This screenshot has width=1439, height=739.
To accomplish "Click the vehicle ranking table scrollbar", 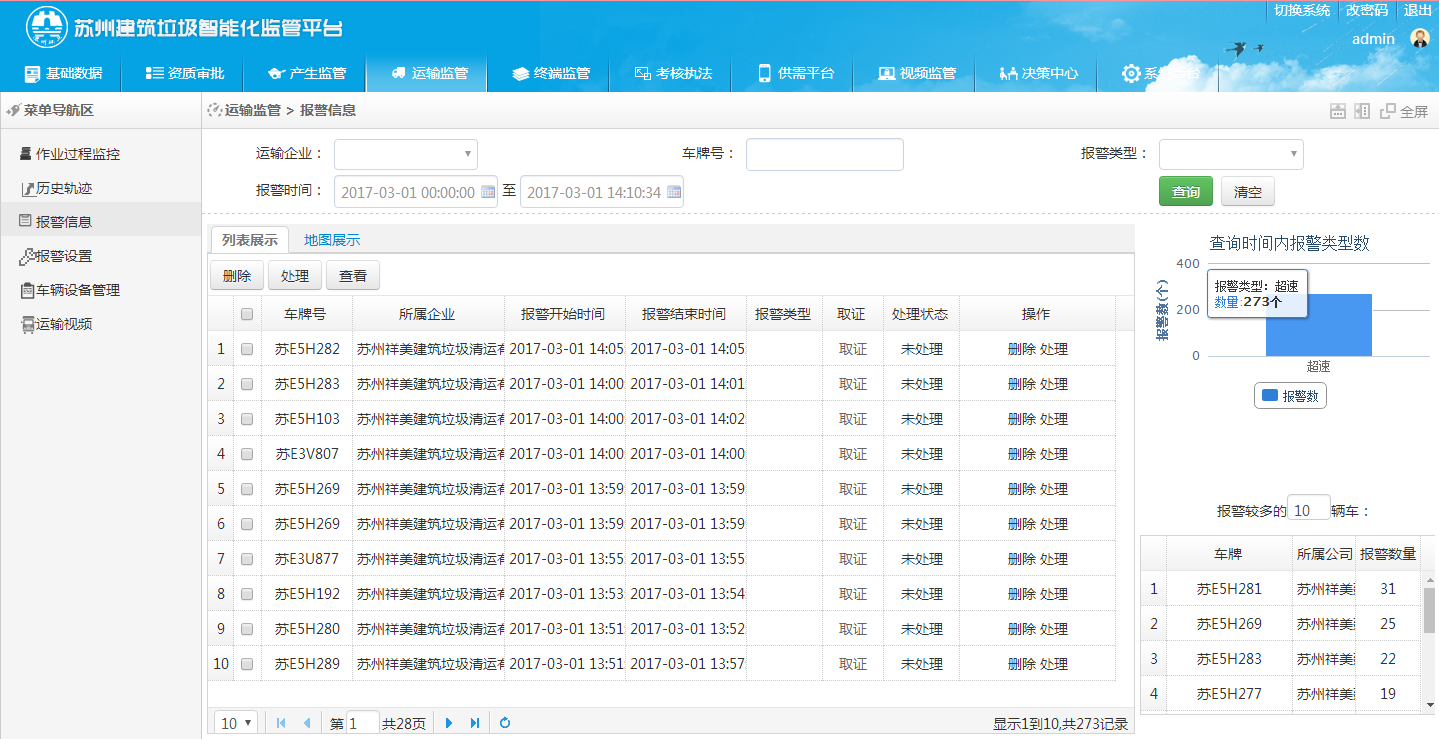I will [1431, 609].
